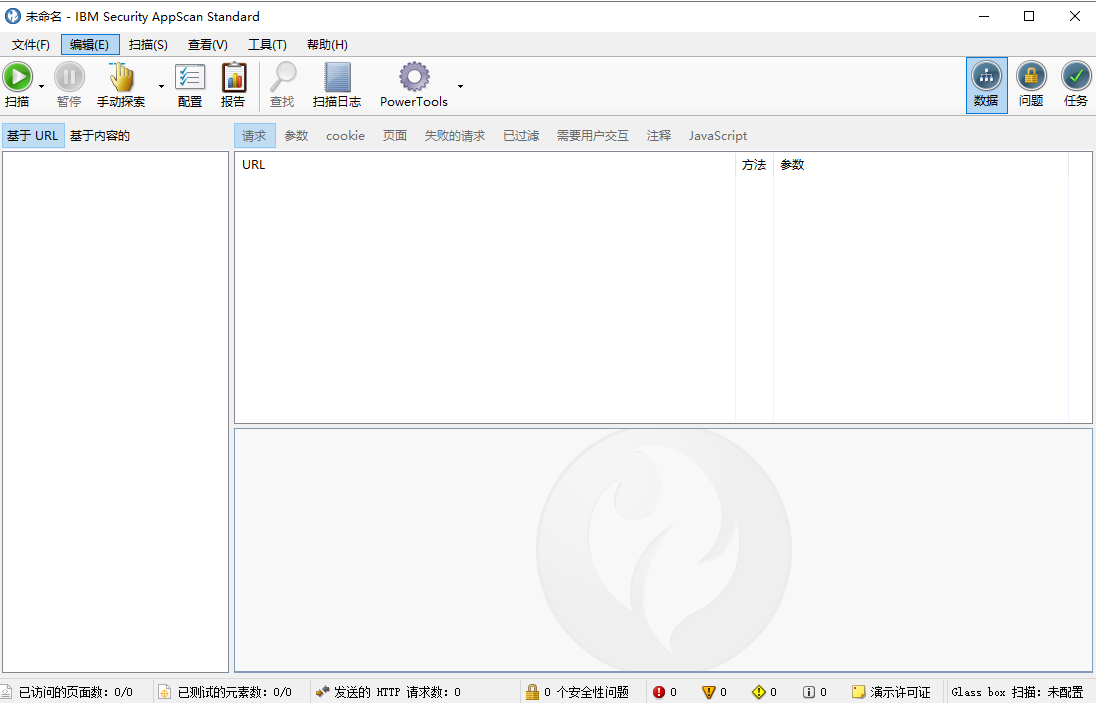Select the 参数 tab

coord(296,136)
